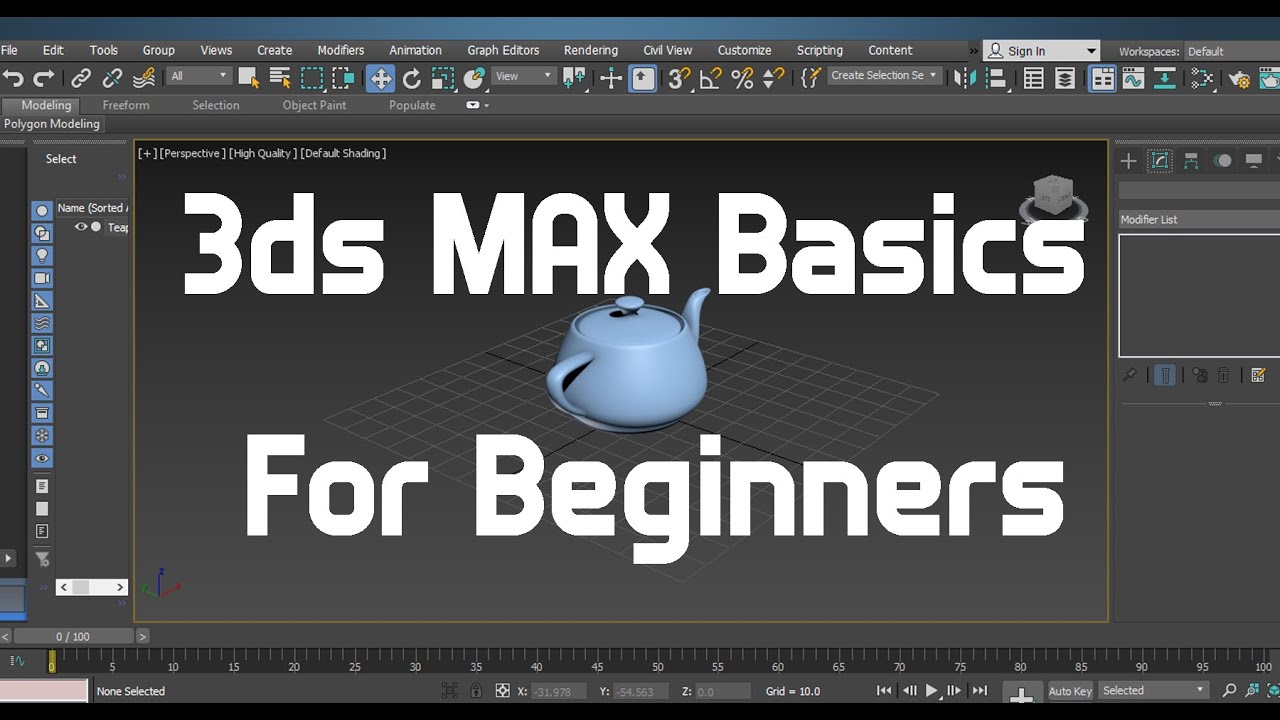Click the Undo arrow icon

pyautogui.click(x=13, y=78)
